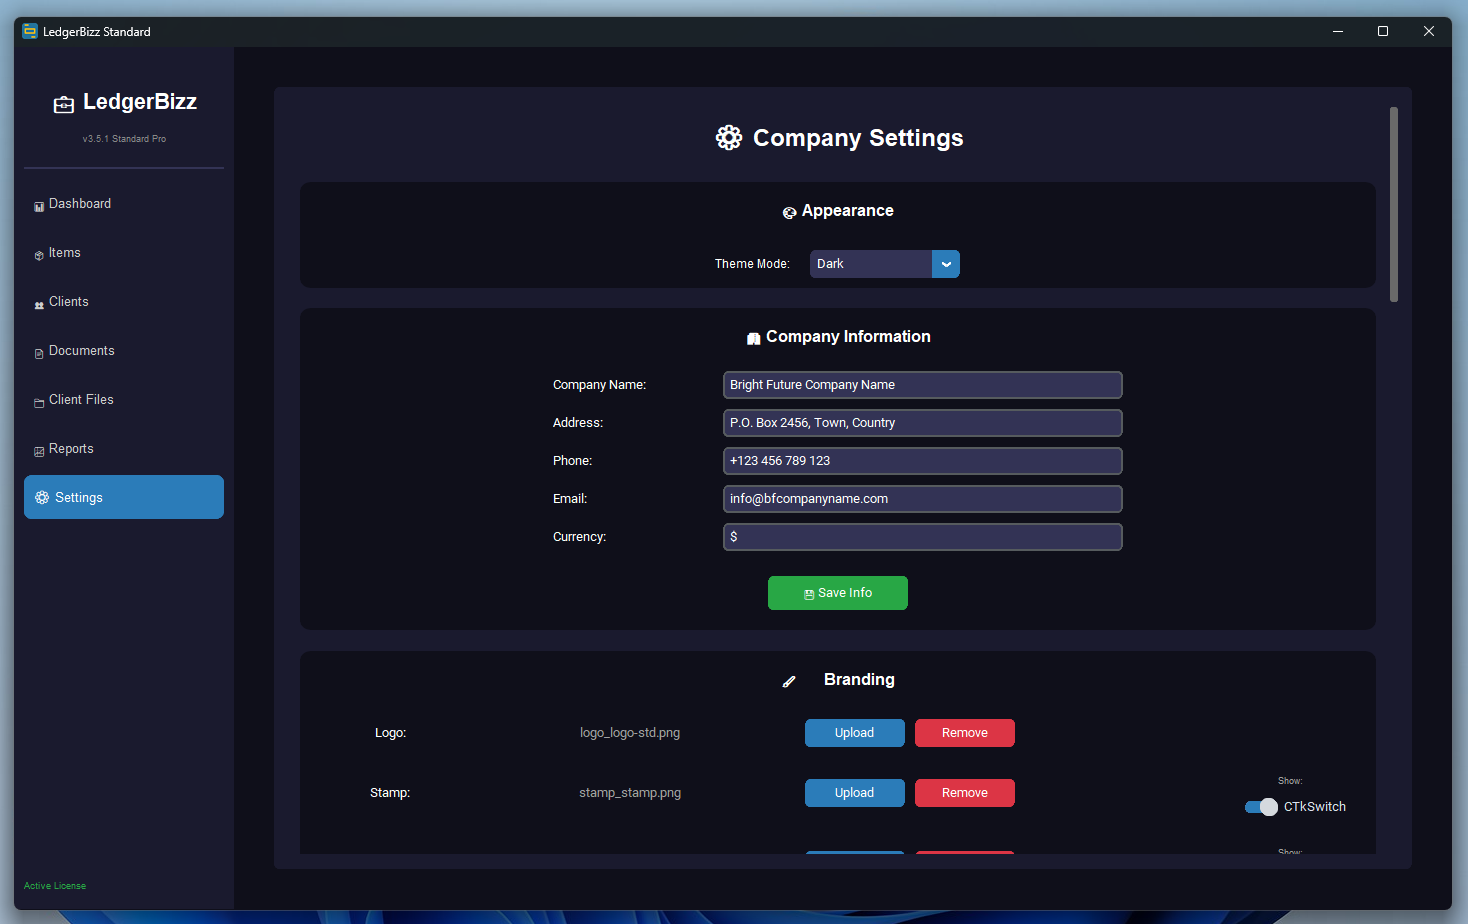
Task: Maximize the LedgerBizz window
Action: coord(1383,31)
